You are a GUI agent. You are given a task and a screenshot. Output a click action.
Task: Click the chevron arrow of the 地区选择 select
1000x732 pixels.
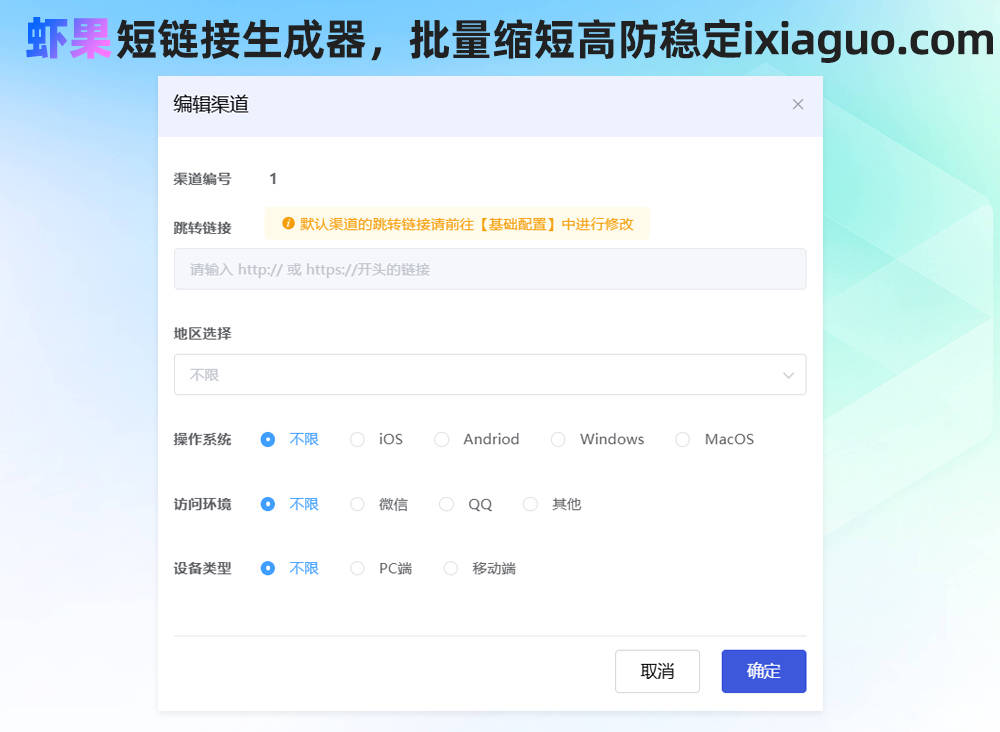(788, 375)
